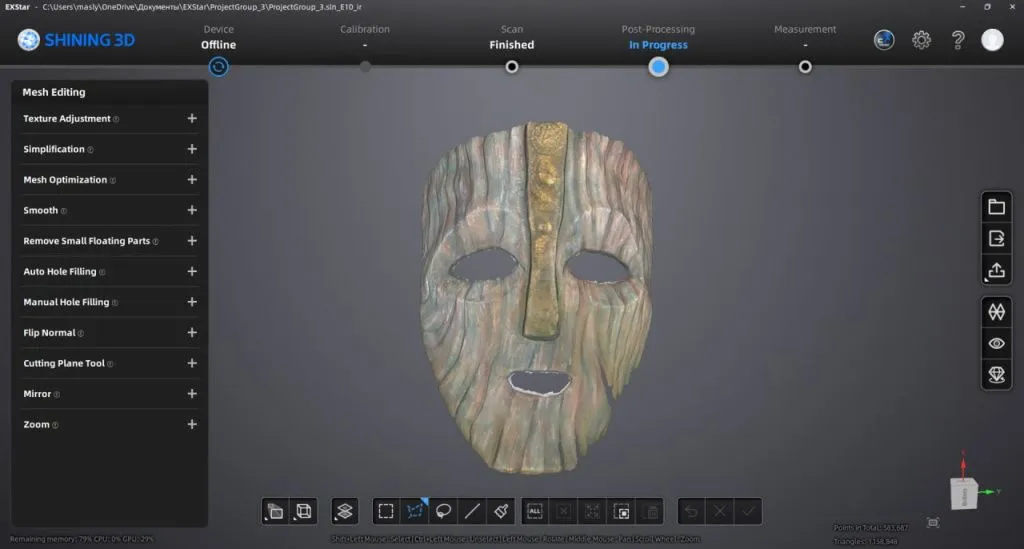Activate the polygon selection tool
The height and width of the screenshot is (549, 1024).
pyautogui.click(x=414, y=511)
